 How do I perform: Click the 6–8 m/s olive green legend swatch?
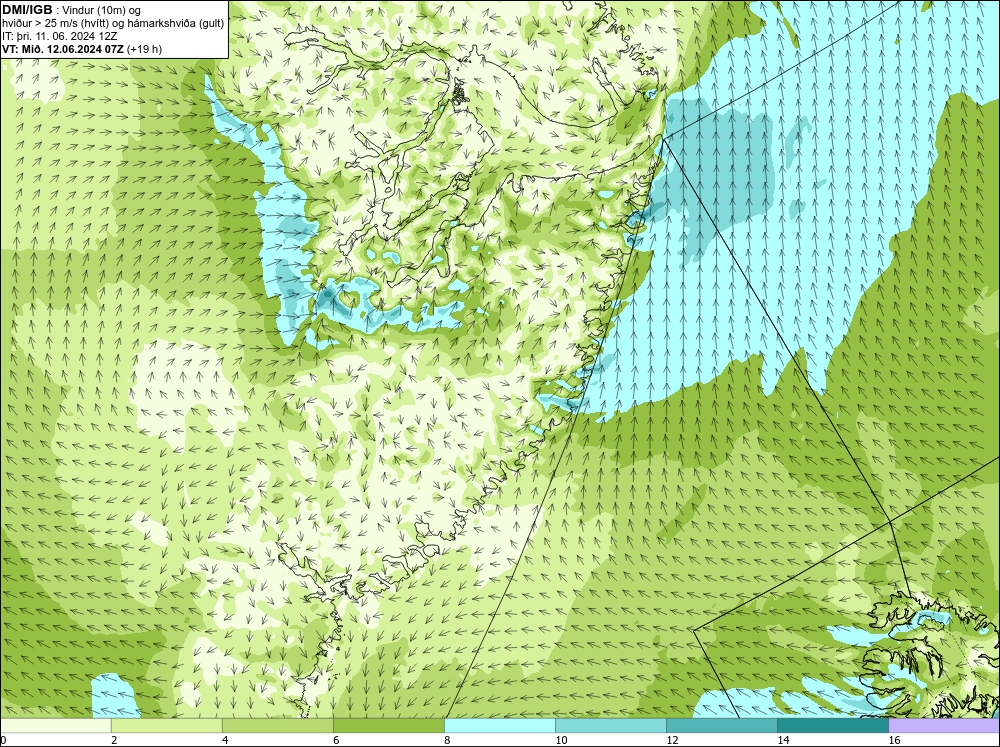click(388, 725)
